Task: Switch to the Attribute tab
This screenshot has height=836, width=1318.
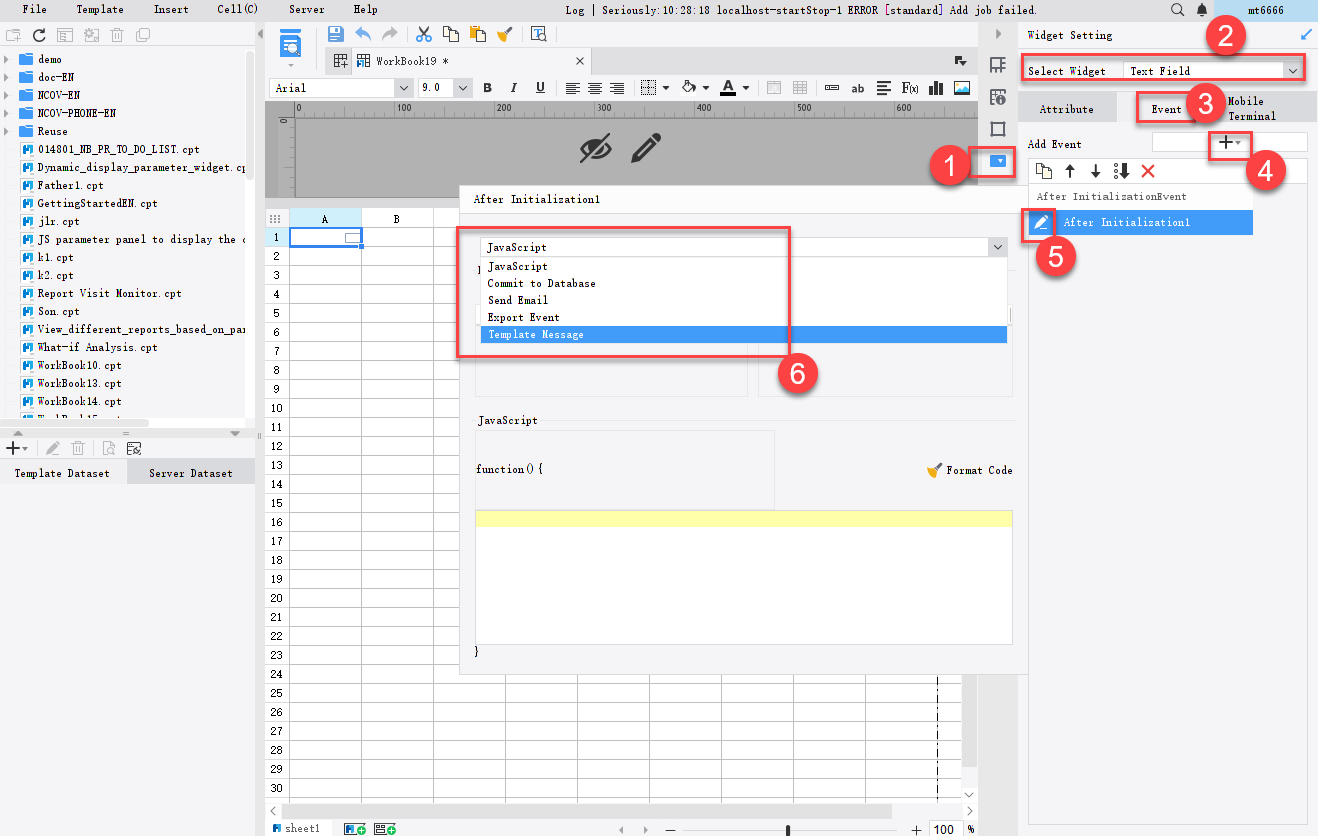Action: pos(1067,109)
